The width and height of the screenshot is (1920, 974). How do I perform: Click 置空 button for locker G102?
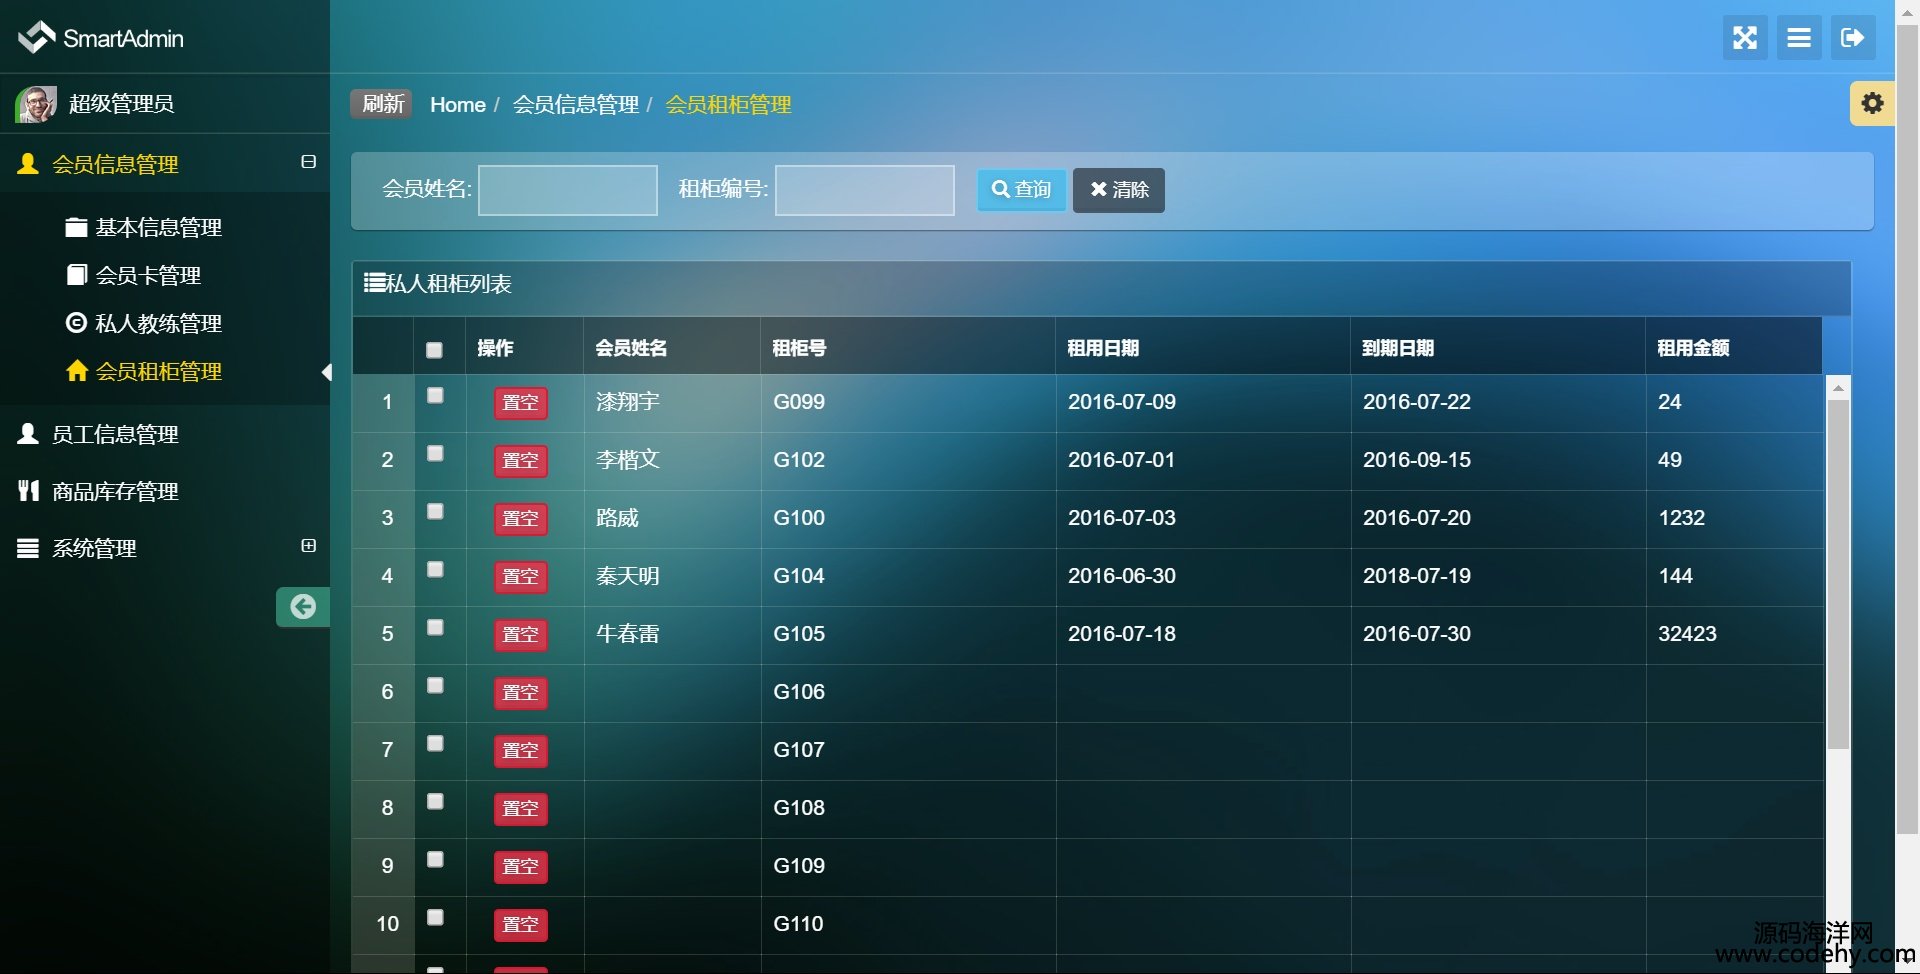pos(520,461)
